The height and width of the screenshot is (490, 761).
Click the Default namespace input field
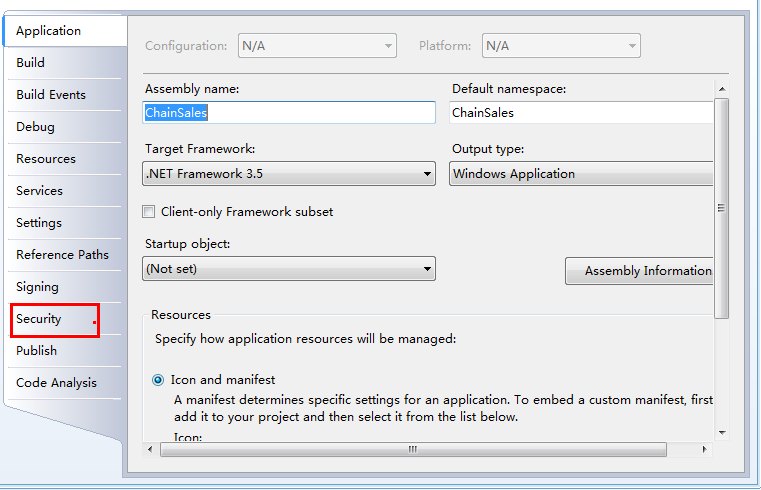pyautogui.click(x=581, y=113)
